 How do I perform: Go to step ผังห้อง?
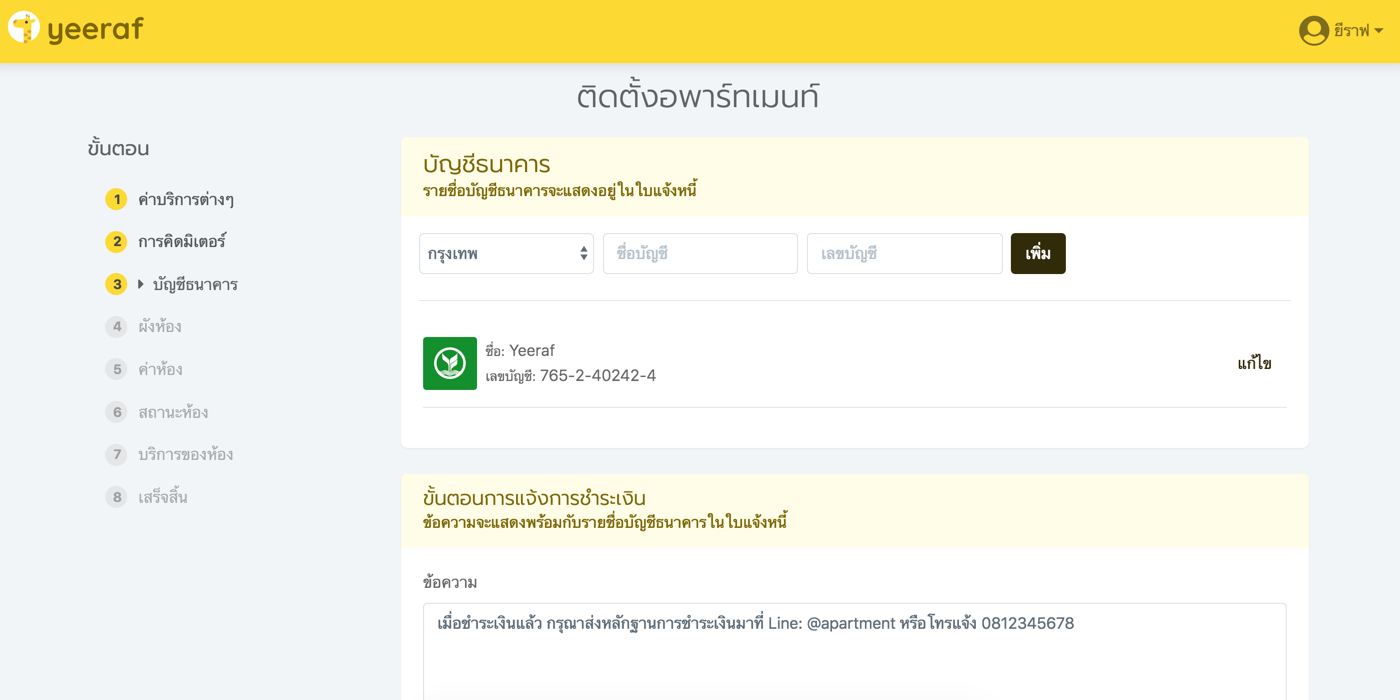(x=160, y=326)
